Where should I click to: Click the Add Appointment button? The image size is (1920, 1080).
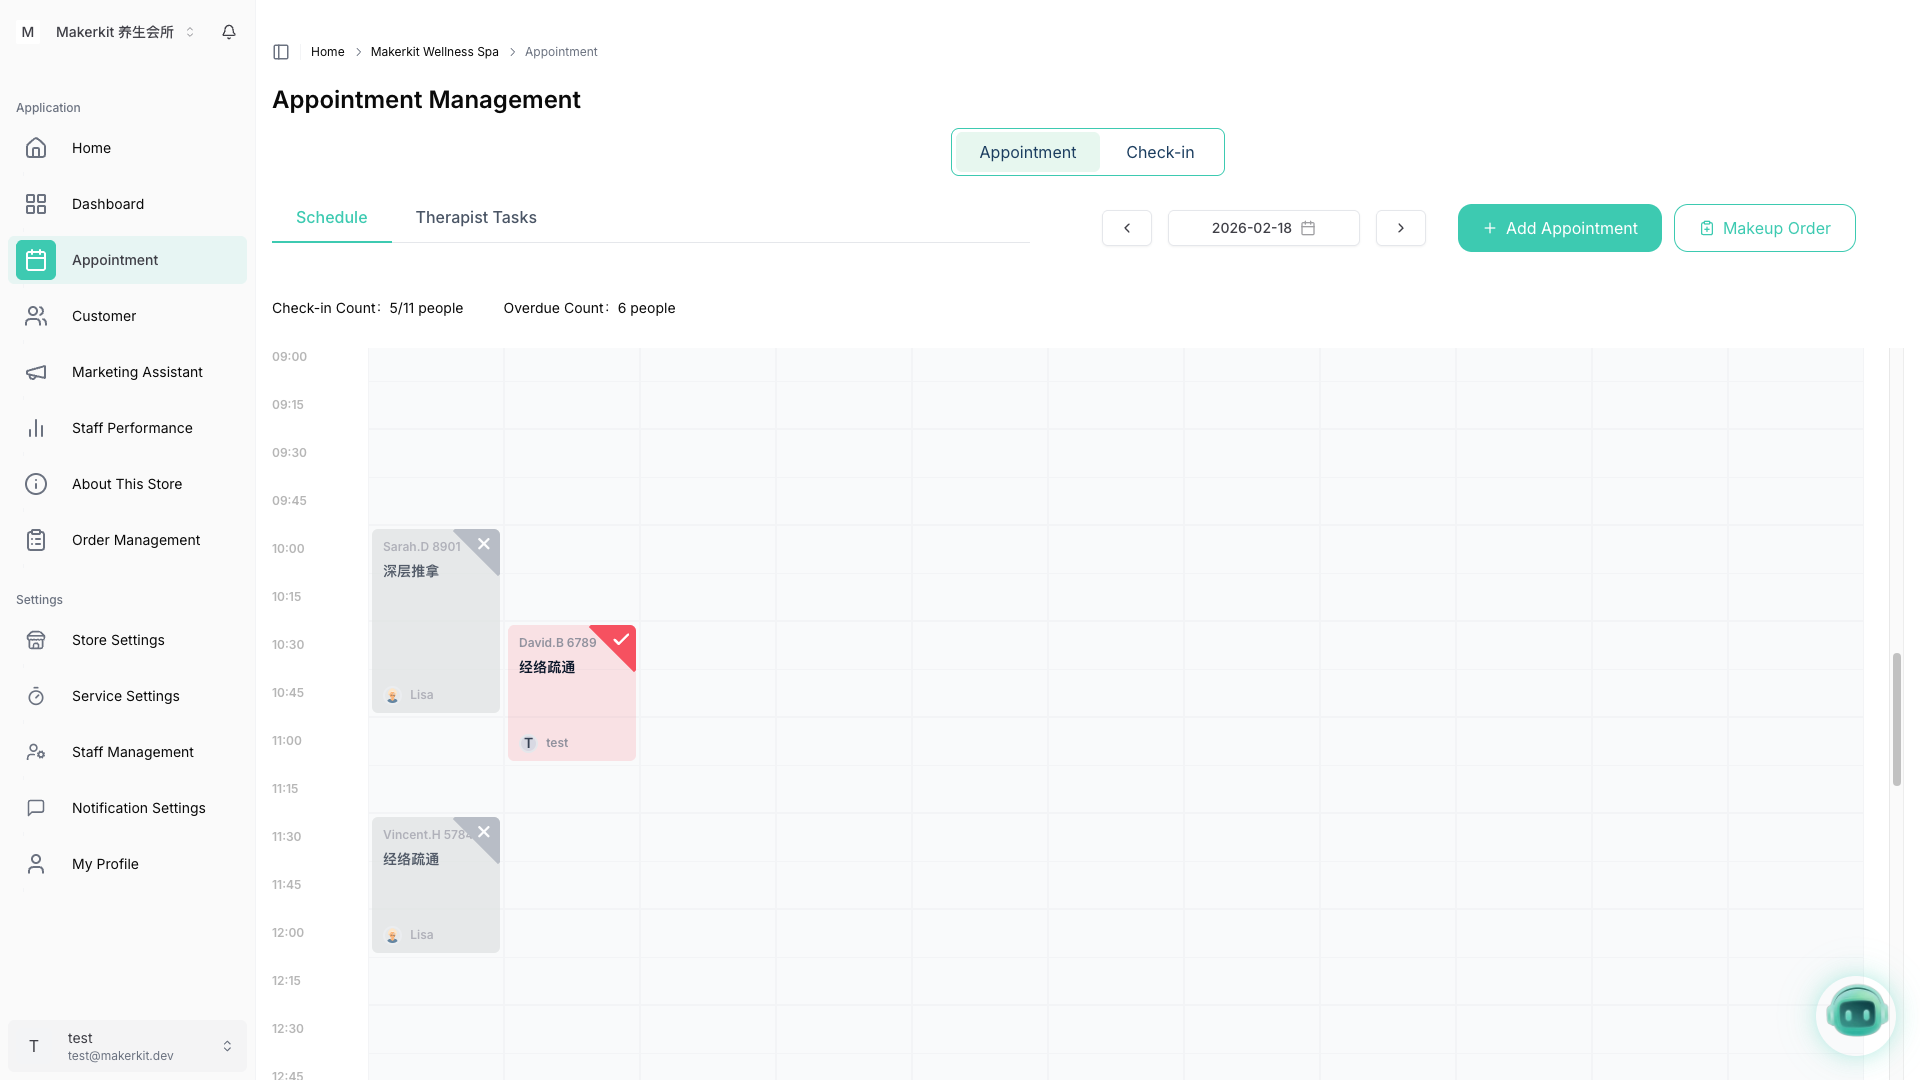(x=1559, y=228)
